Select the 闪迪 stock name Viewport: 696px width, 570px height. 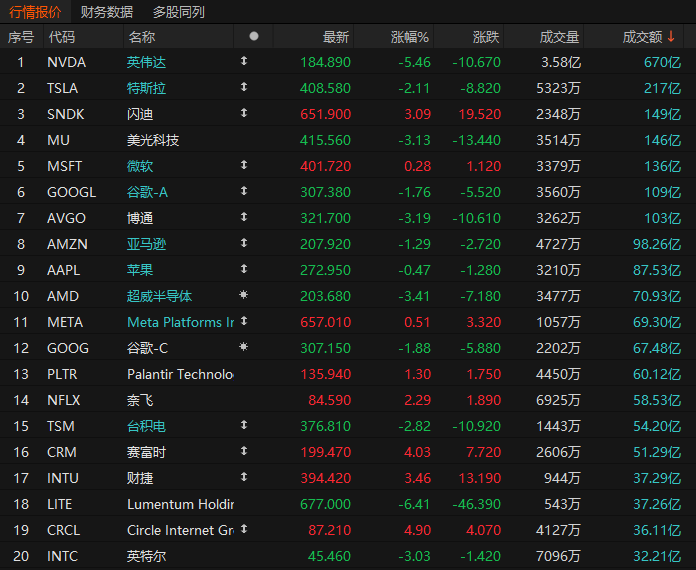click(x=140, y=115)
